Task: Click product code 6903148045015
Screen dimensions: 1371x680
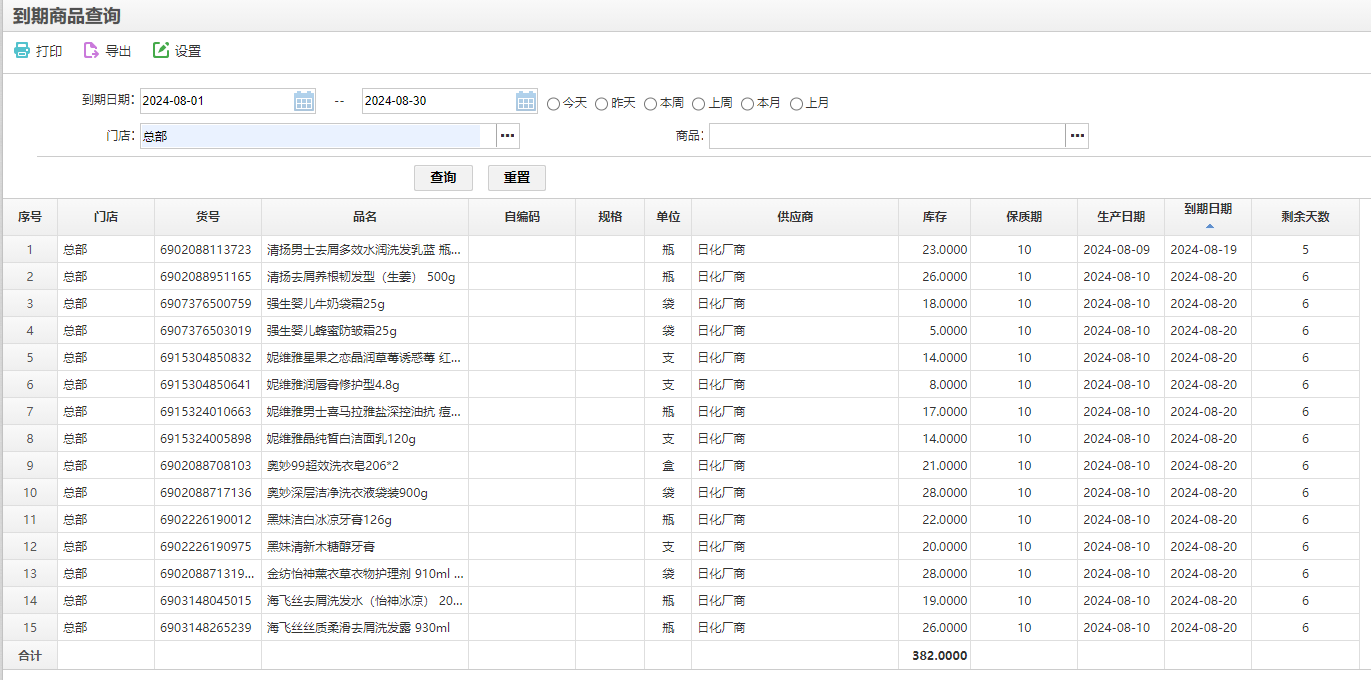Action: [206, 600]
